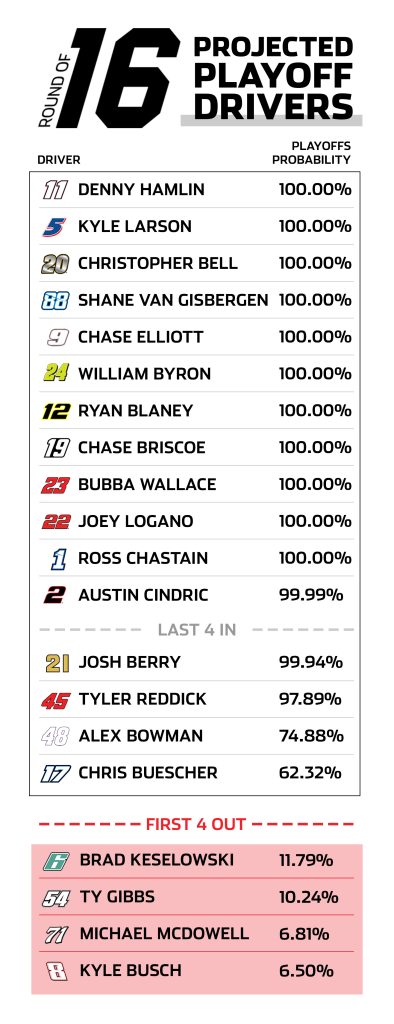Select the number 20 Christopher Bell logo
Viewport: 394px width, 1024px height.
point(55,264)
